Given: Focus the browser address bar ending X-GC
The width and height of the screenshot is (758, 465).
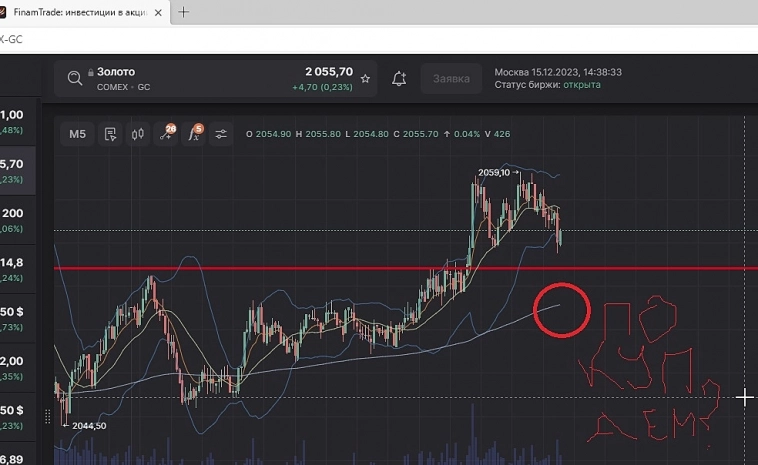Looking at the screenshot, I should pyautogui.click(x=379, y=40).
